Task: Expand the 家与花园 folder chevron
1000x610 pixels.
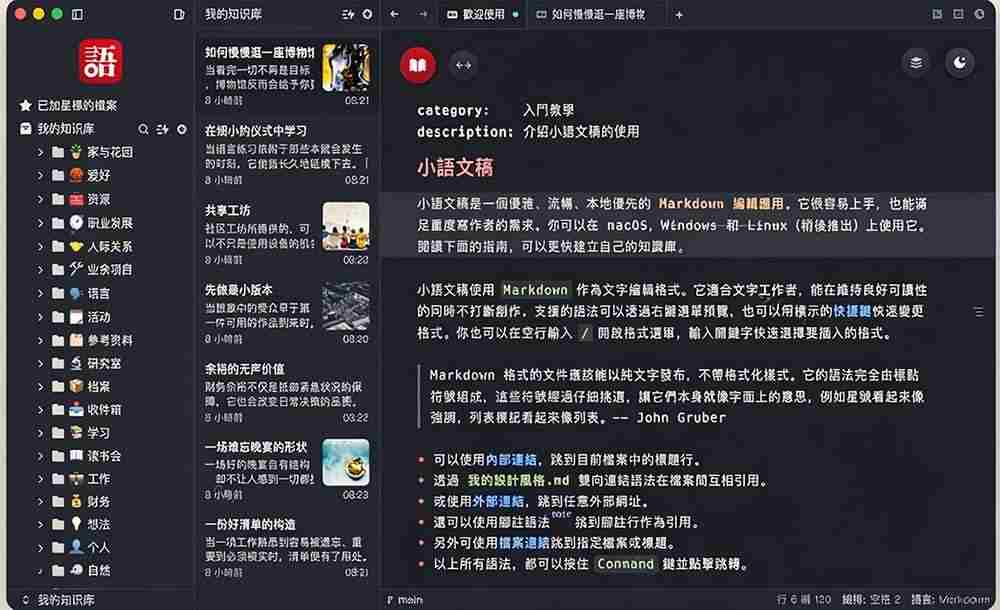Action: coord(40,152)
